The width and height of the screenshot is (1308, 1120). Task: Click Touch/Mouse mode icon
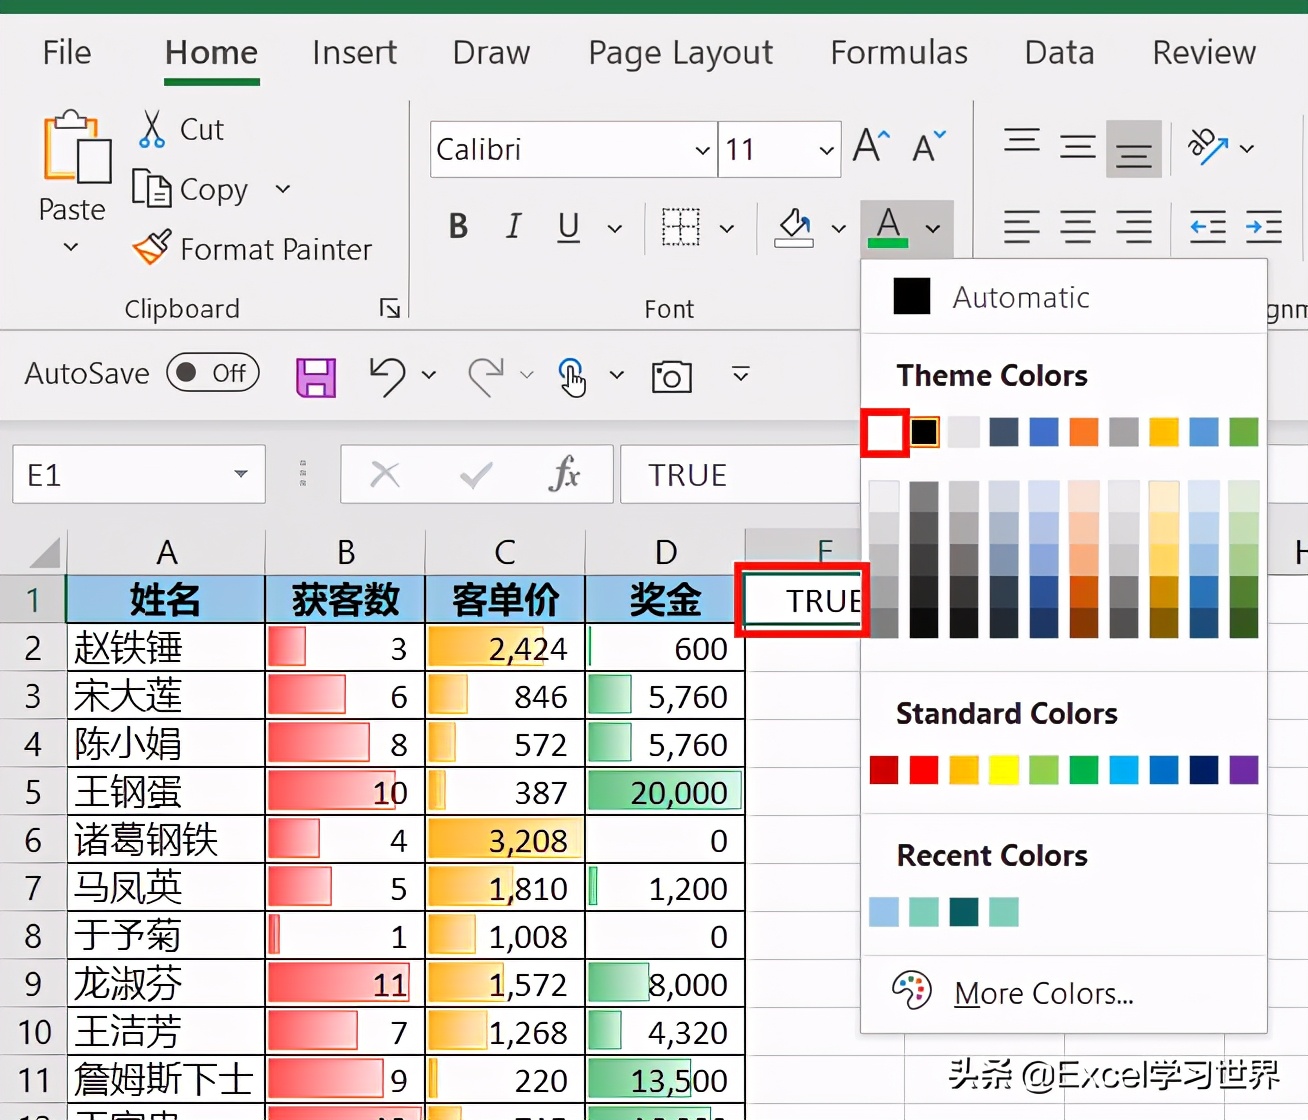572,377
